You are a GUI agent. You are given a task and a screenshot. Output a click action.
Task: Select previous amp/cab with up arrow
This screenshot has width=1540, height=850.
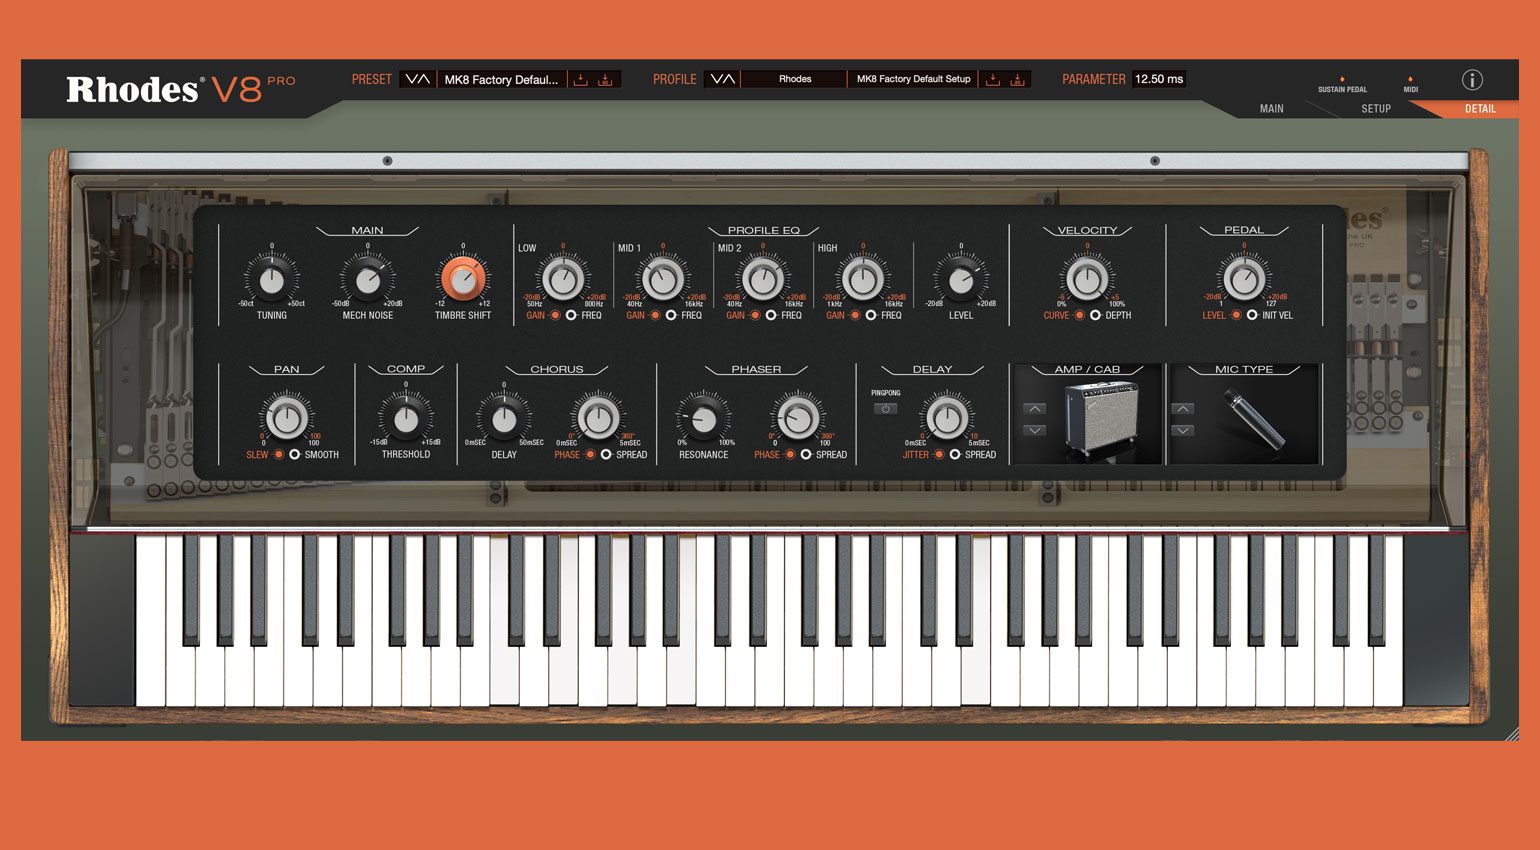click(x=1035, y=409)
